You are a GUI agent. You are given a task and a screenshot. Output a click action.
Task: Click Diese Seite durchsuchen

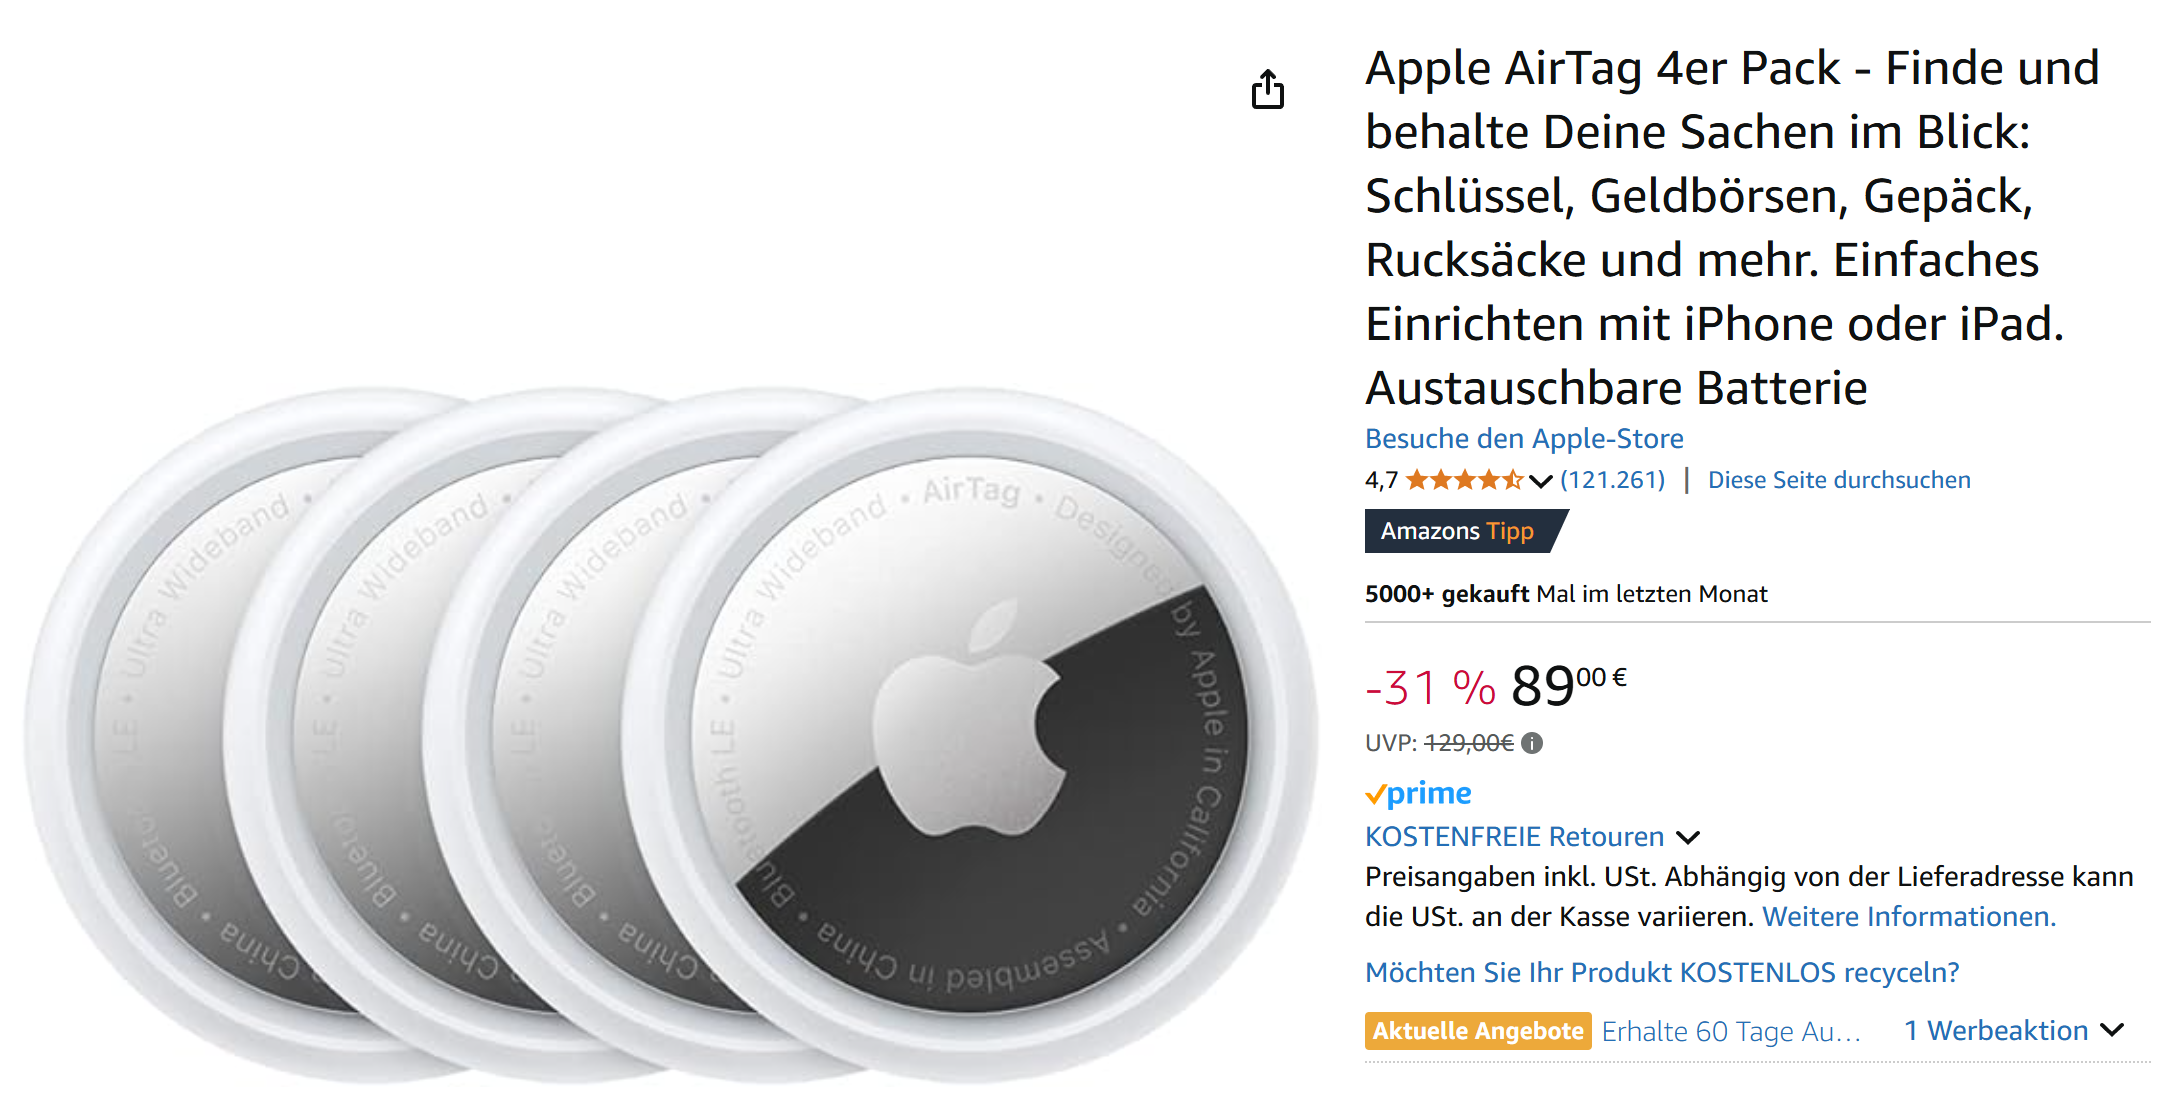[1838, 480]
